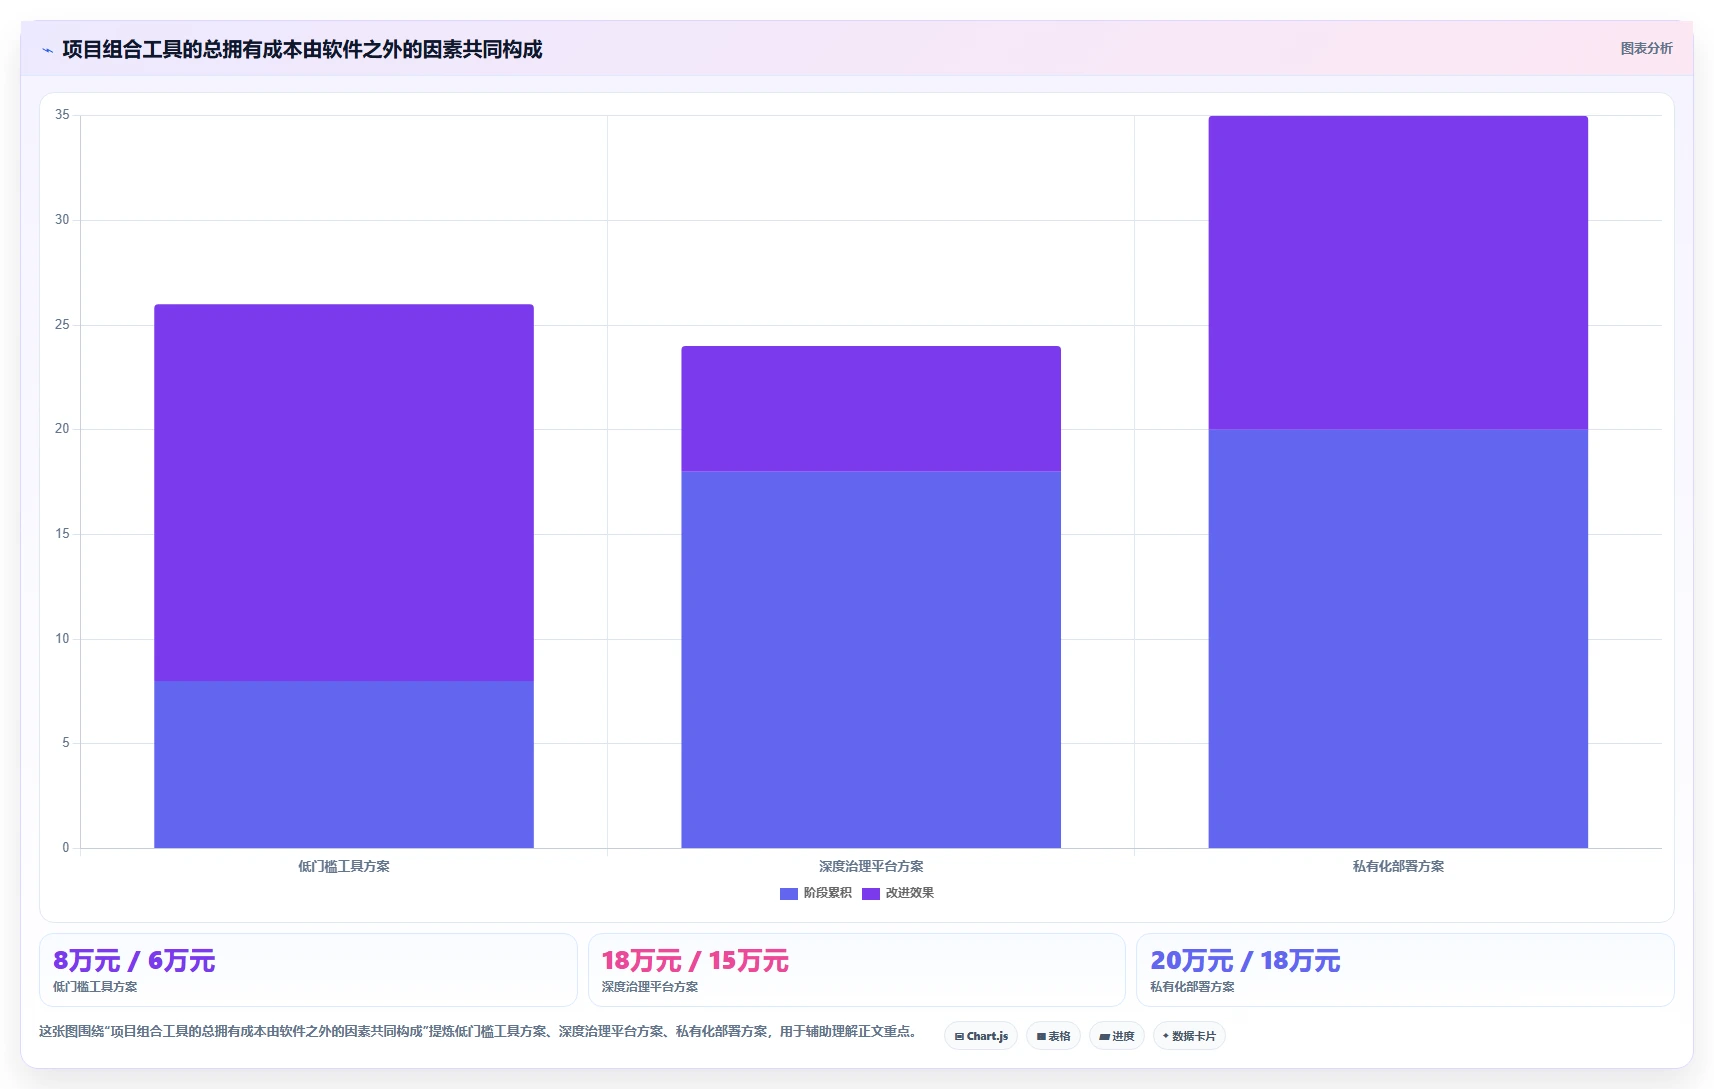Image resolution: width=1714 pixels, height=1089 pixels.
Task: Click the purple 改进效果 bar for 私有化部署方案
Action: 1398,272
